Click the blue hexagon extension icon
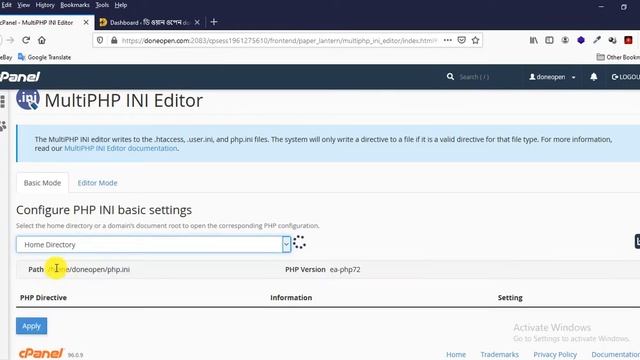Viewport: 640px width, 360px height. tap(581, 40)
